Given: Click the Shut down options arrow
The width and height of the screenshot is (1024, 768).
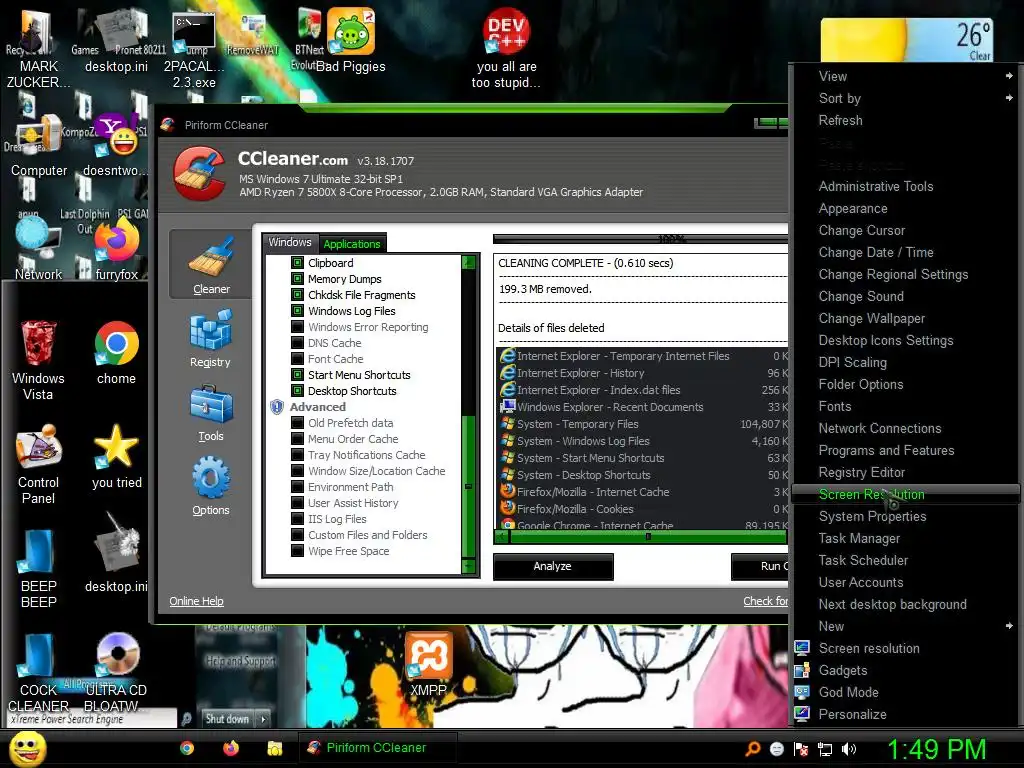Looking at the screenshot, I should 263,719.
